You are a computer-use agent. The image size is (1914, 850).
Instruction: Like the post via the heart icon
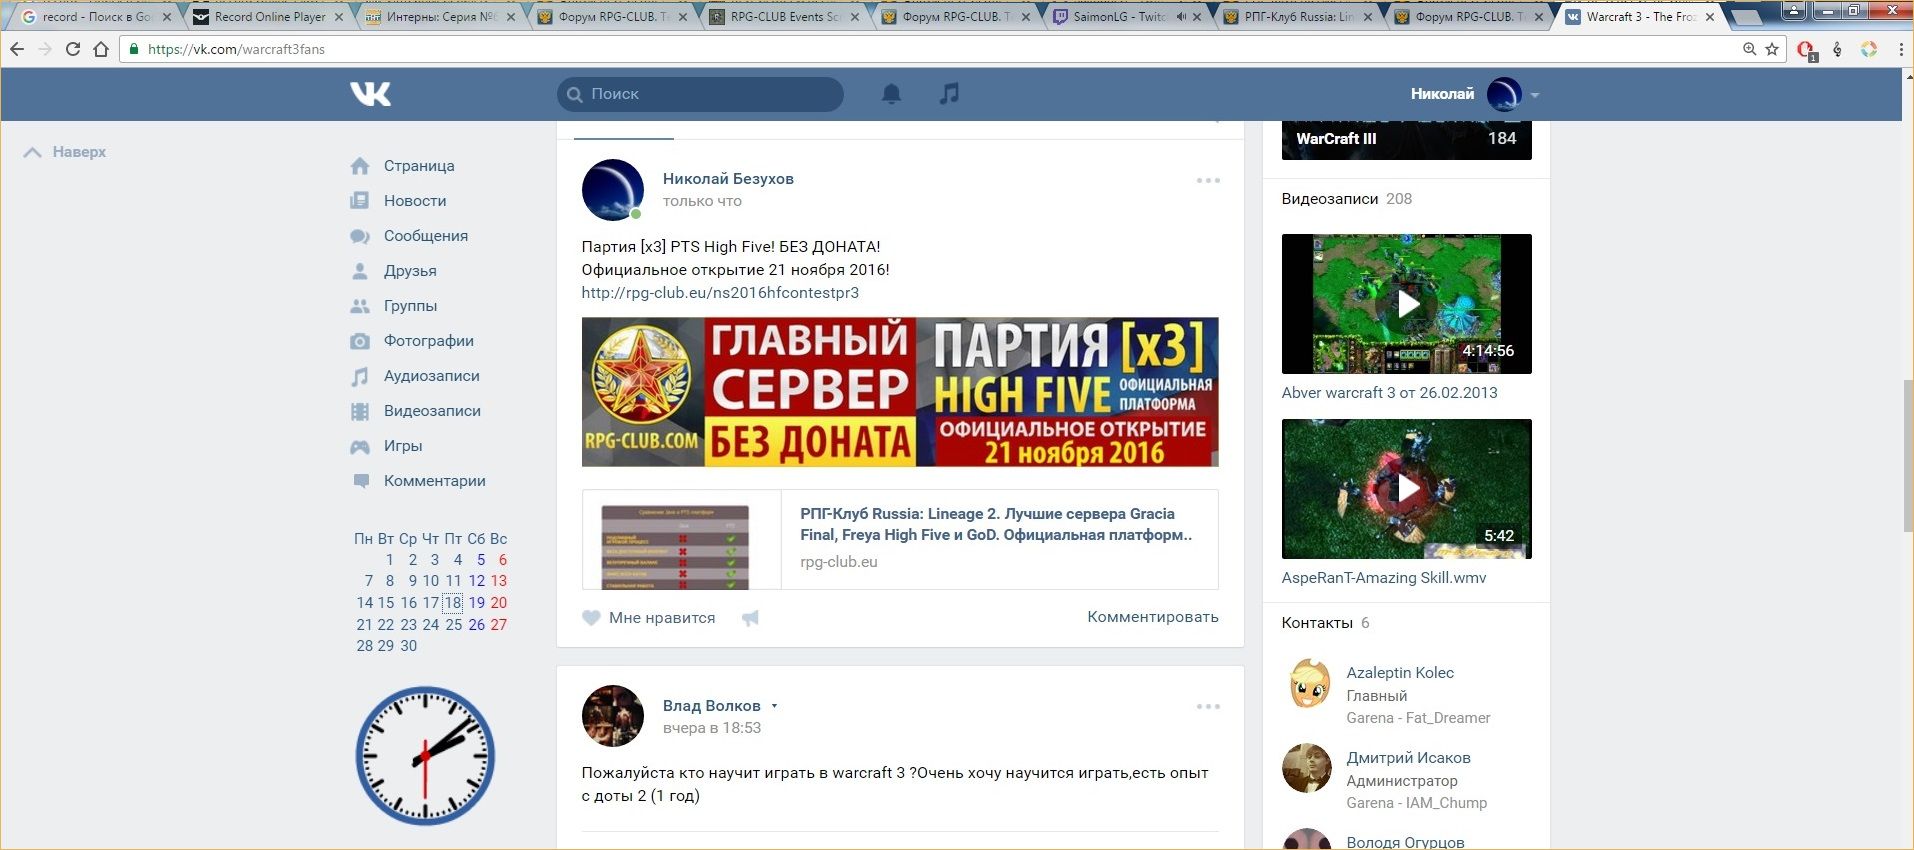pos(591,618)
